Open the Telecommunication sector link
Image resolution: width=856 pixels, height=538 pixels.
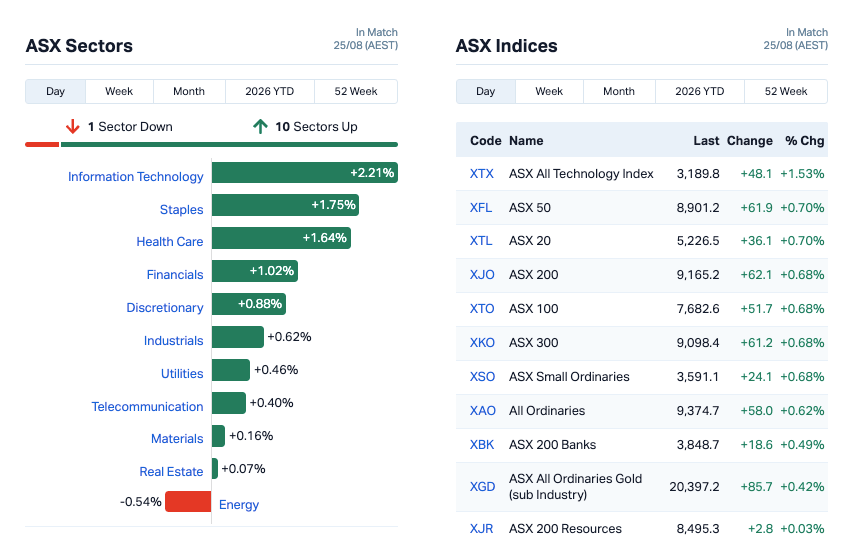coord(147,406)
